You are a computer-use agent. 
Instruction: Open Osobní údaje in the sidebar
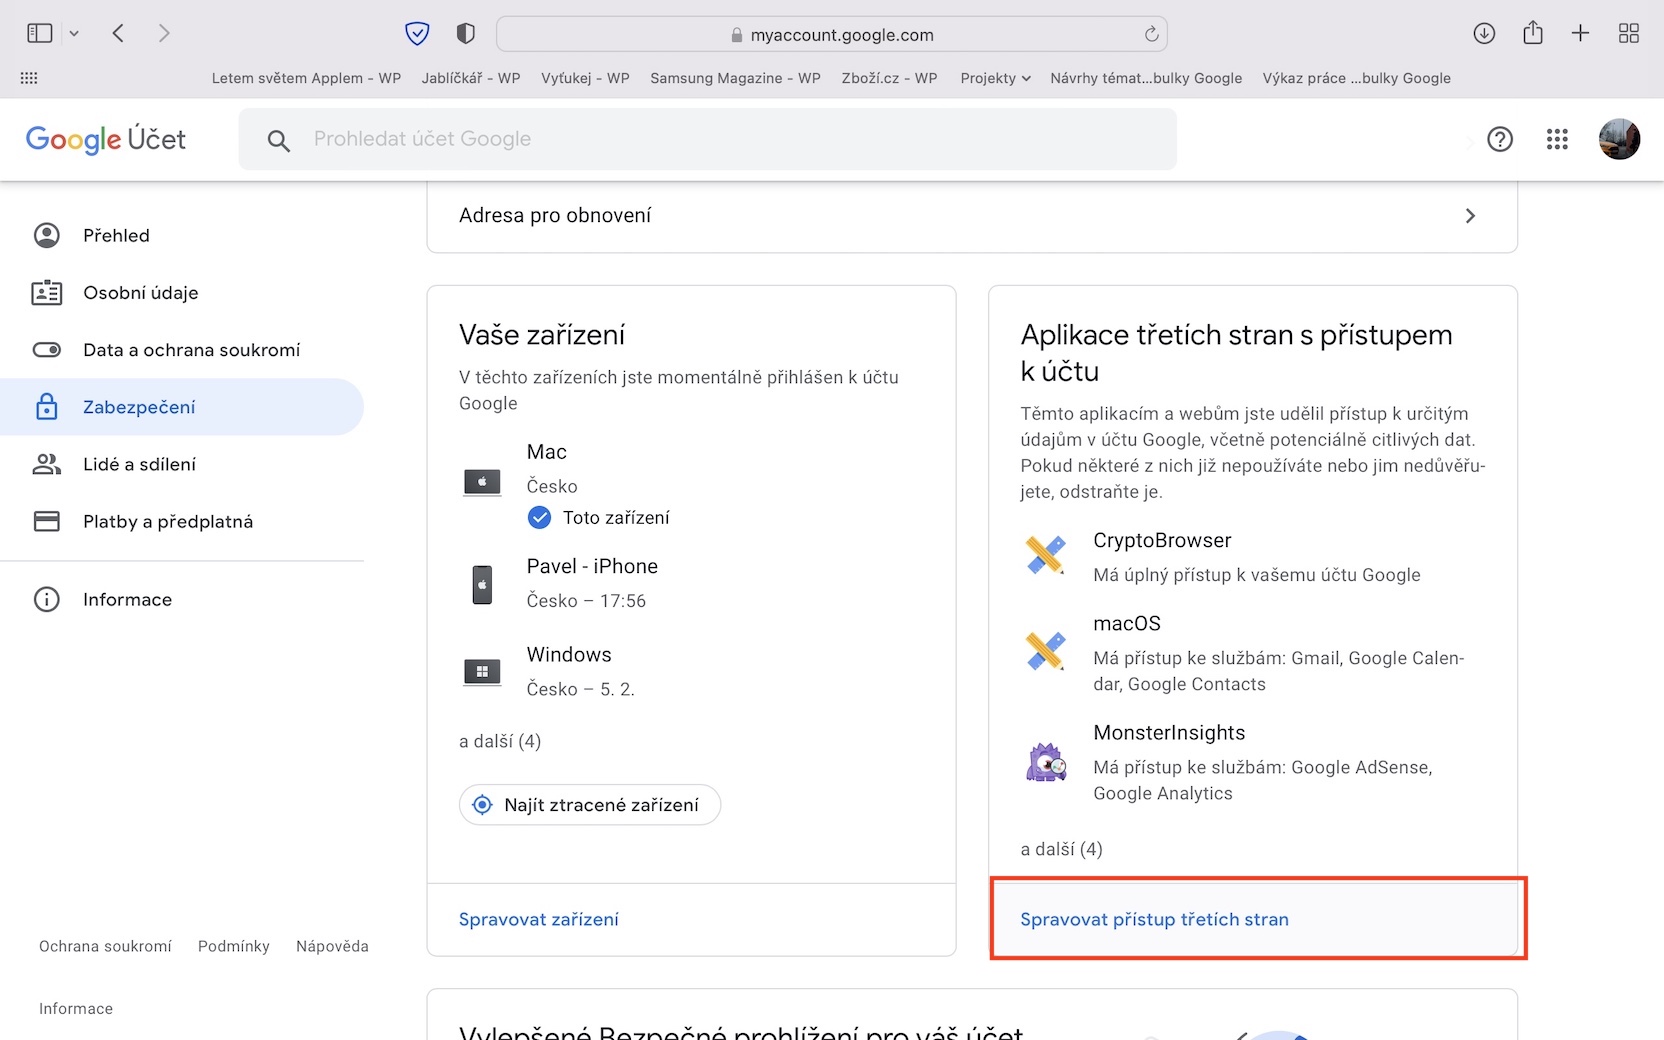pos(140,293)
